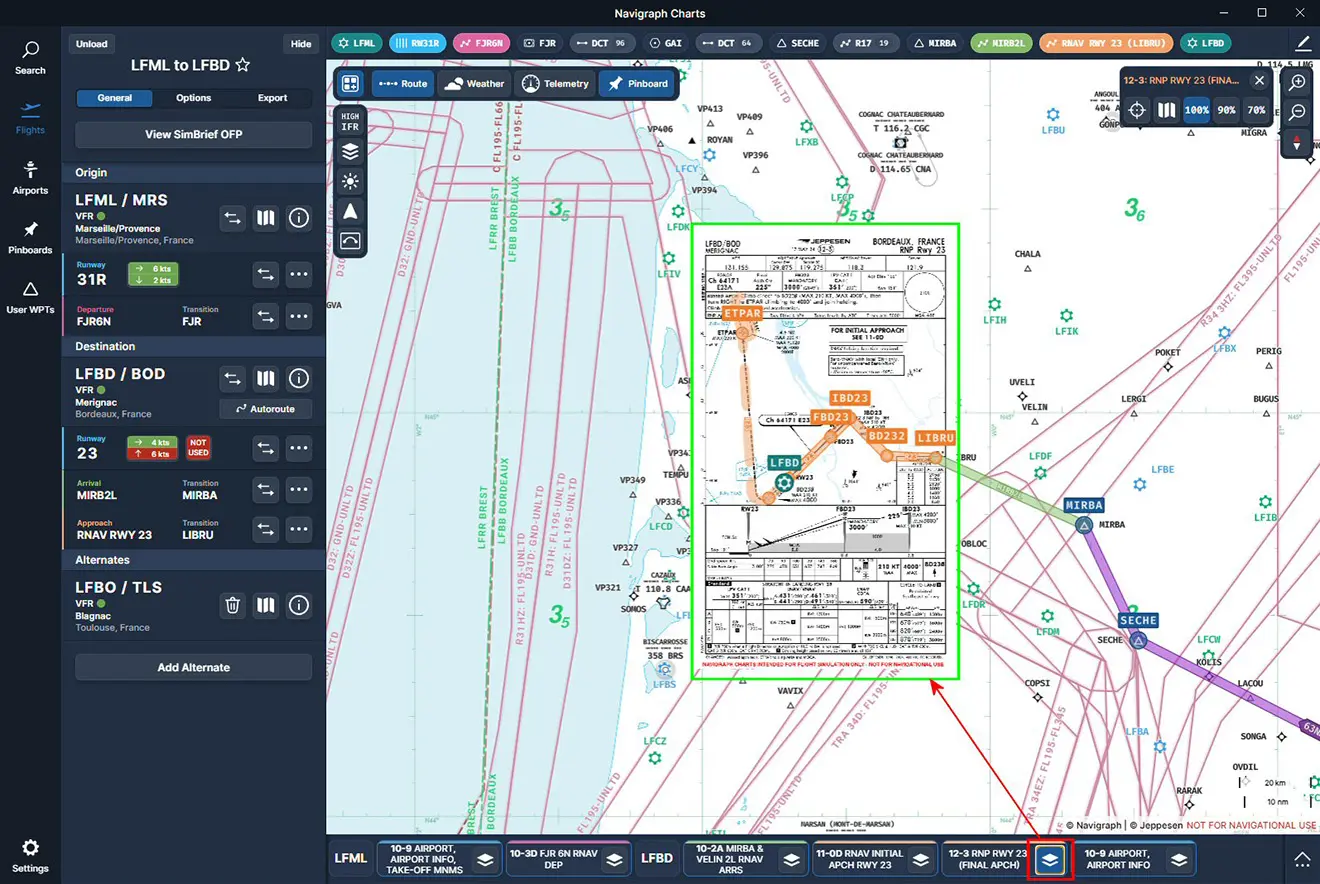The image size is (1320, 884).
Task: Toggle Weather overlay on map
Action: [474, 84]
